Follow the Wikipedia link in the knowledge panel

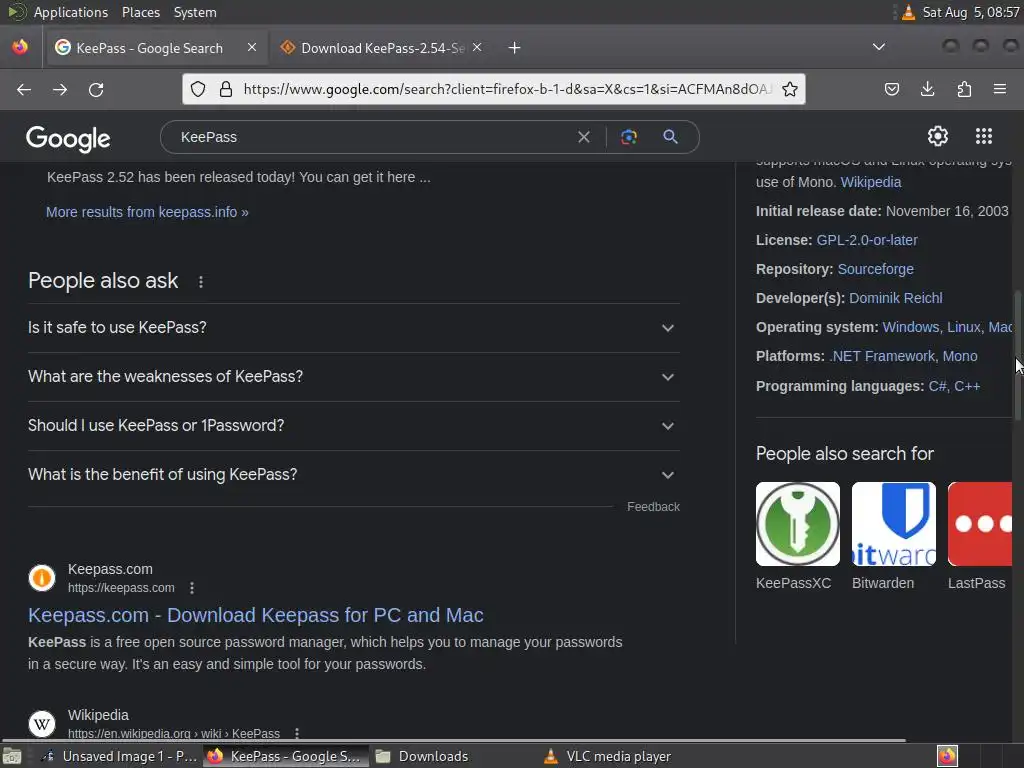pos(871,182)
